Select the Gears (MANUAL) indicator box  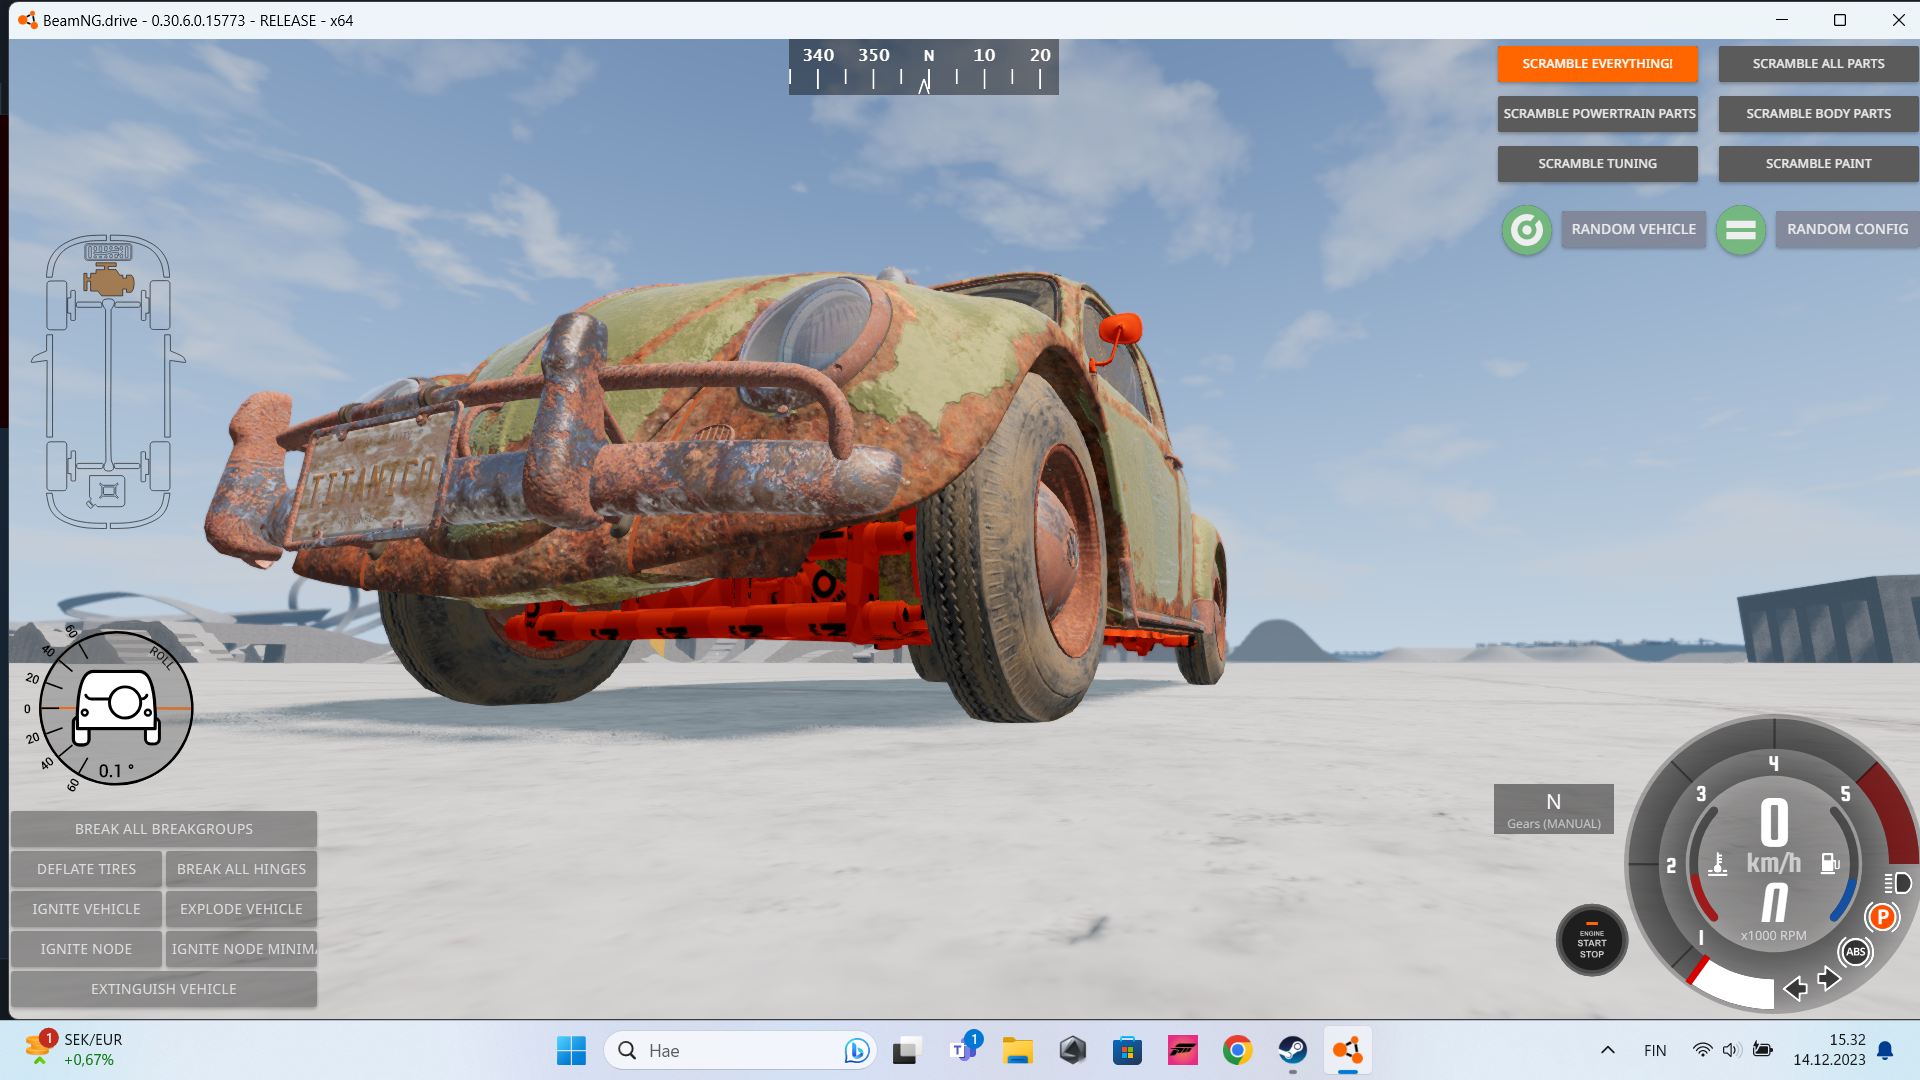(1553, 809)
